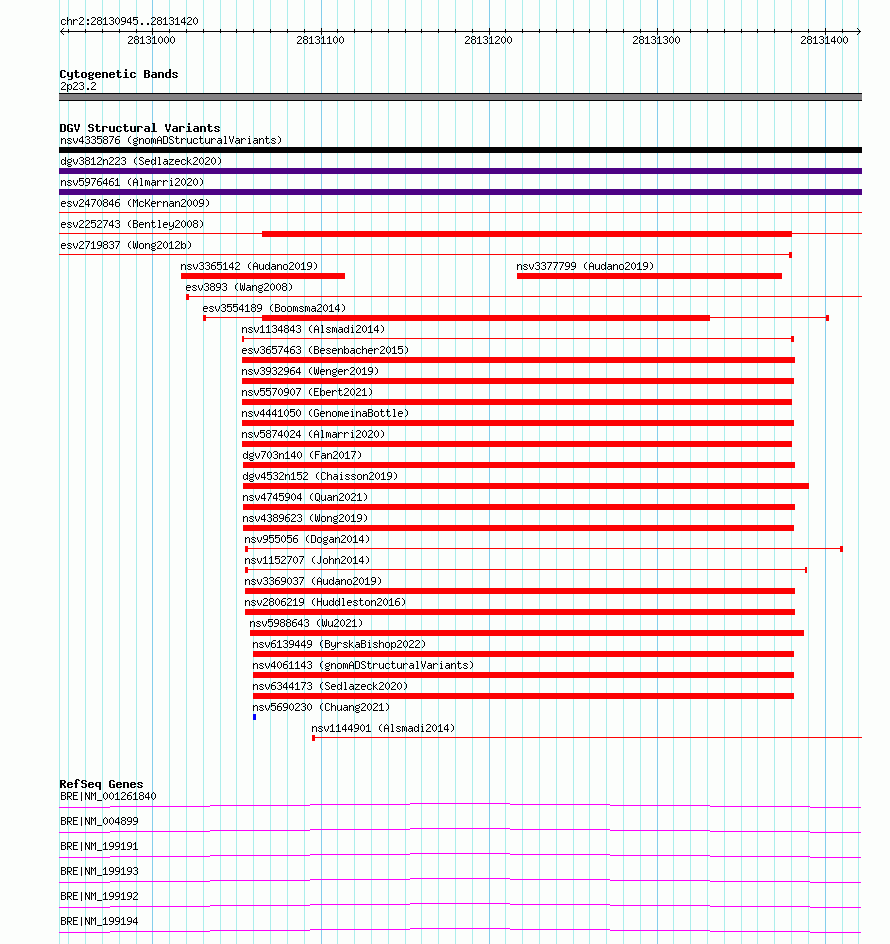The image size is (890, 944).
Task: Click ruler position 28131000
Action: click(151, 40)
